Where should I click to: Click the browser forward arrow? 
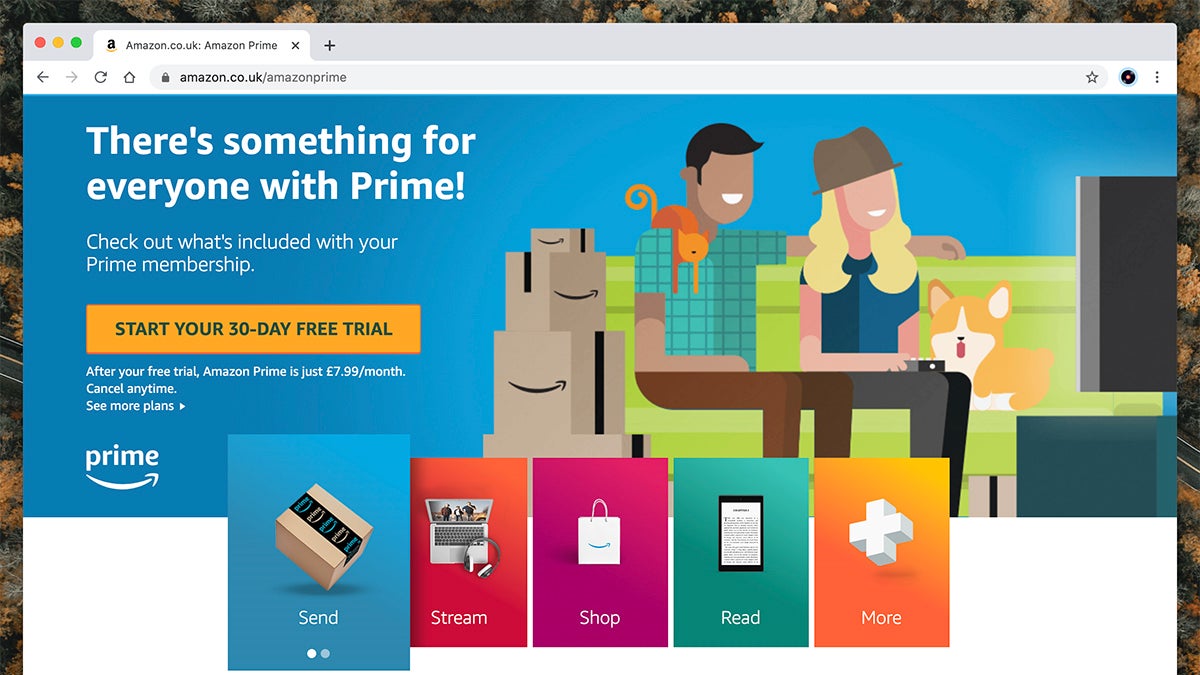71,77
